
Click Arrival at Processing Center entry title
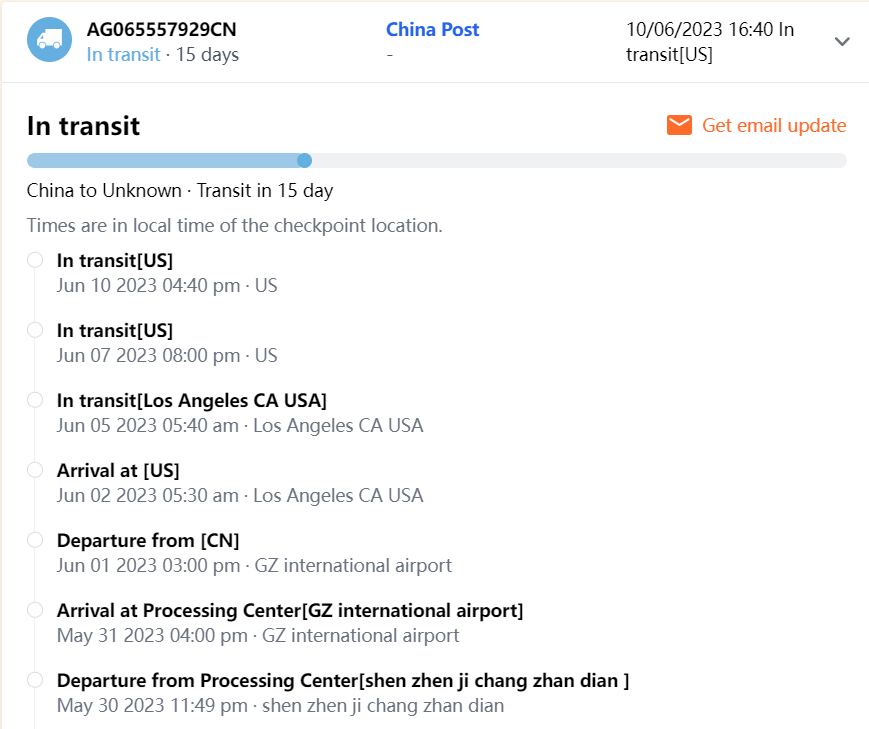tap(290, 610)
